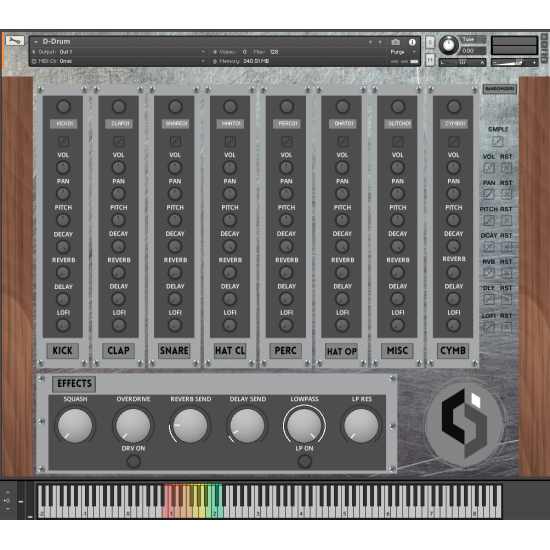The width and height of the screenshot is (550, 550).
Task: Randomize PAN with the dice icon
Action: coord(489,194)
